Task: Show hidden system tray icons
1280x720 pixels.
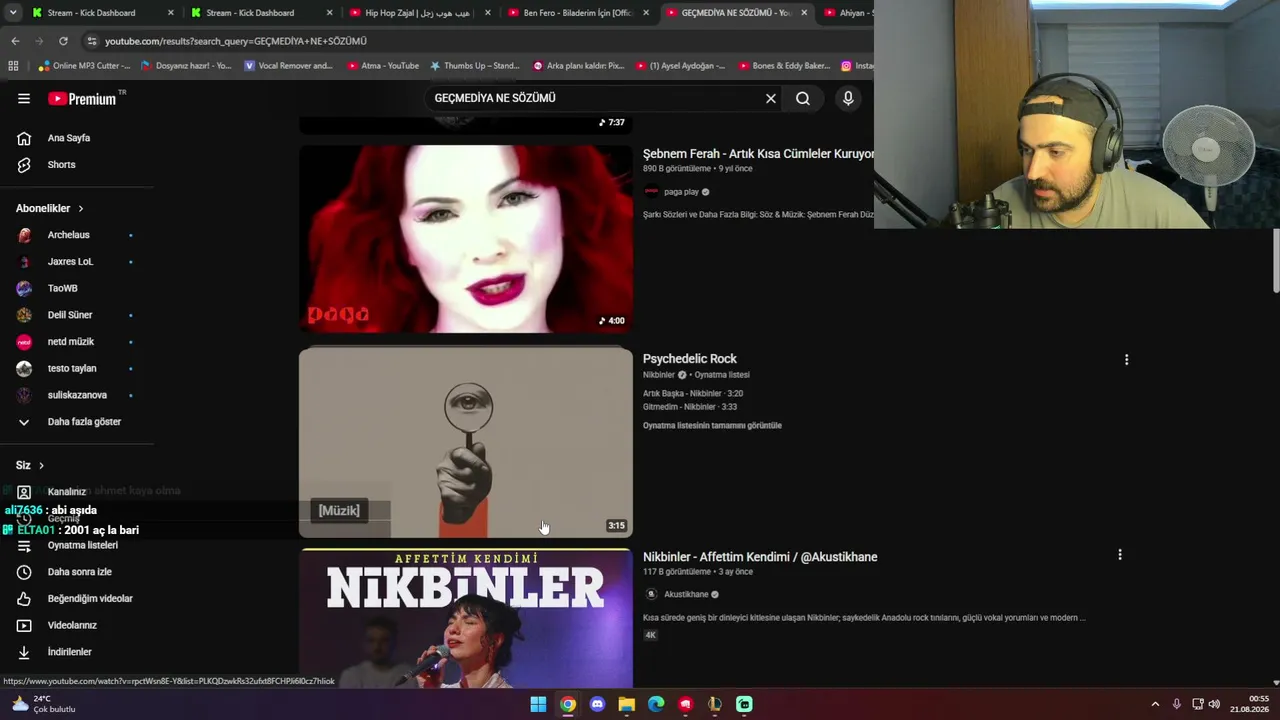Action: point(1155,704)
